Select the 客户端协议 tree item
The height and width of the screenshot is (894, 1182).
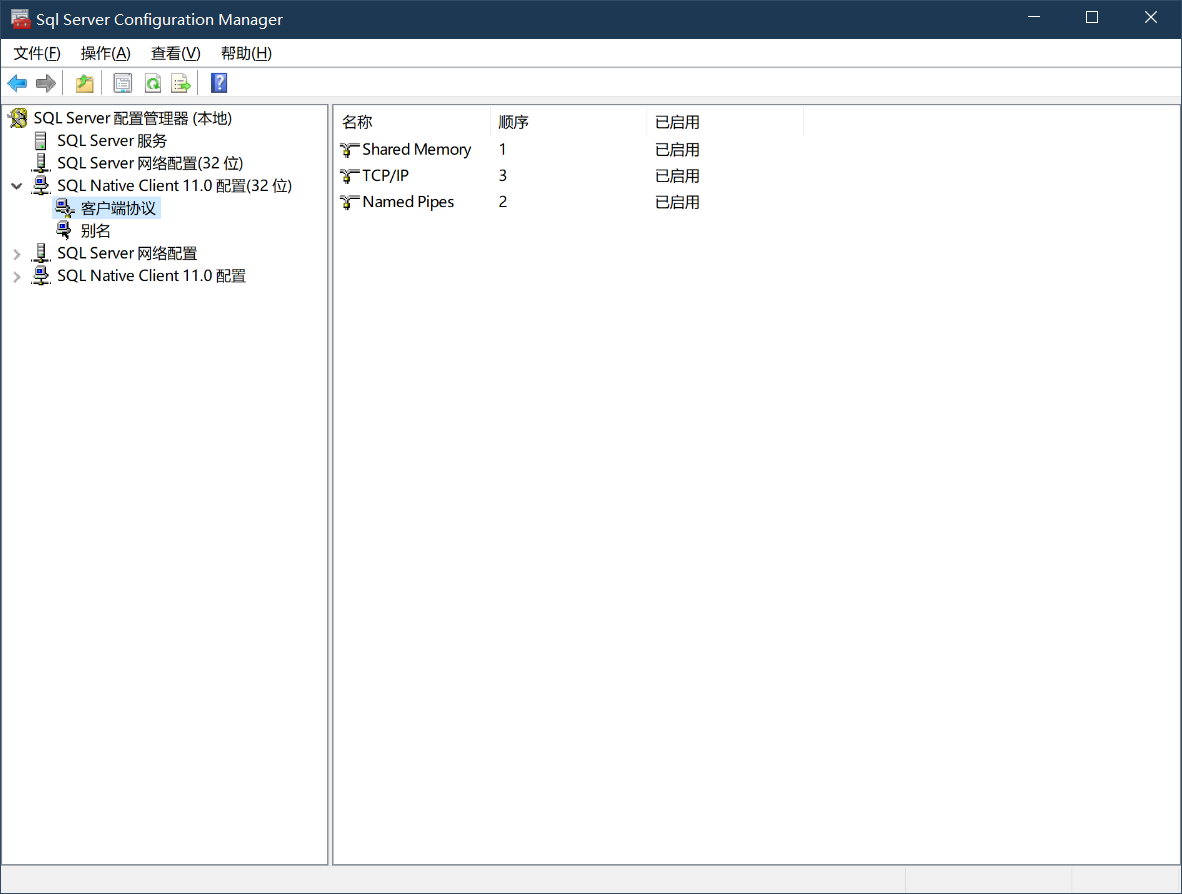[x=118, y=208]
